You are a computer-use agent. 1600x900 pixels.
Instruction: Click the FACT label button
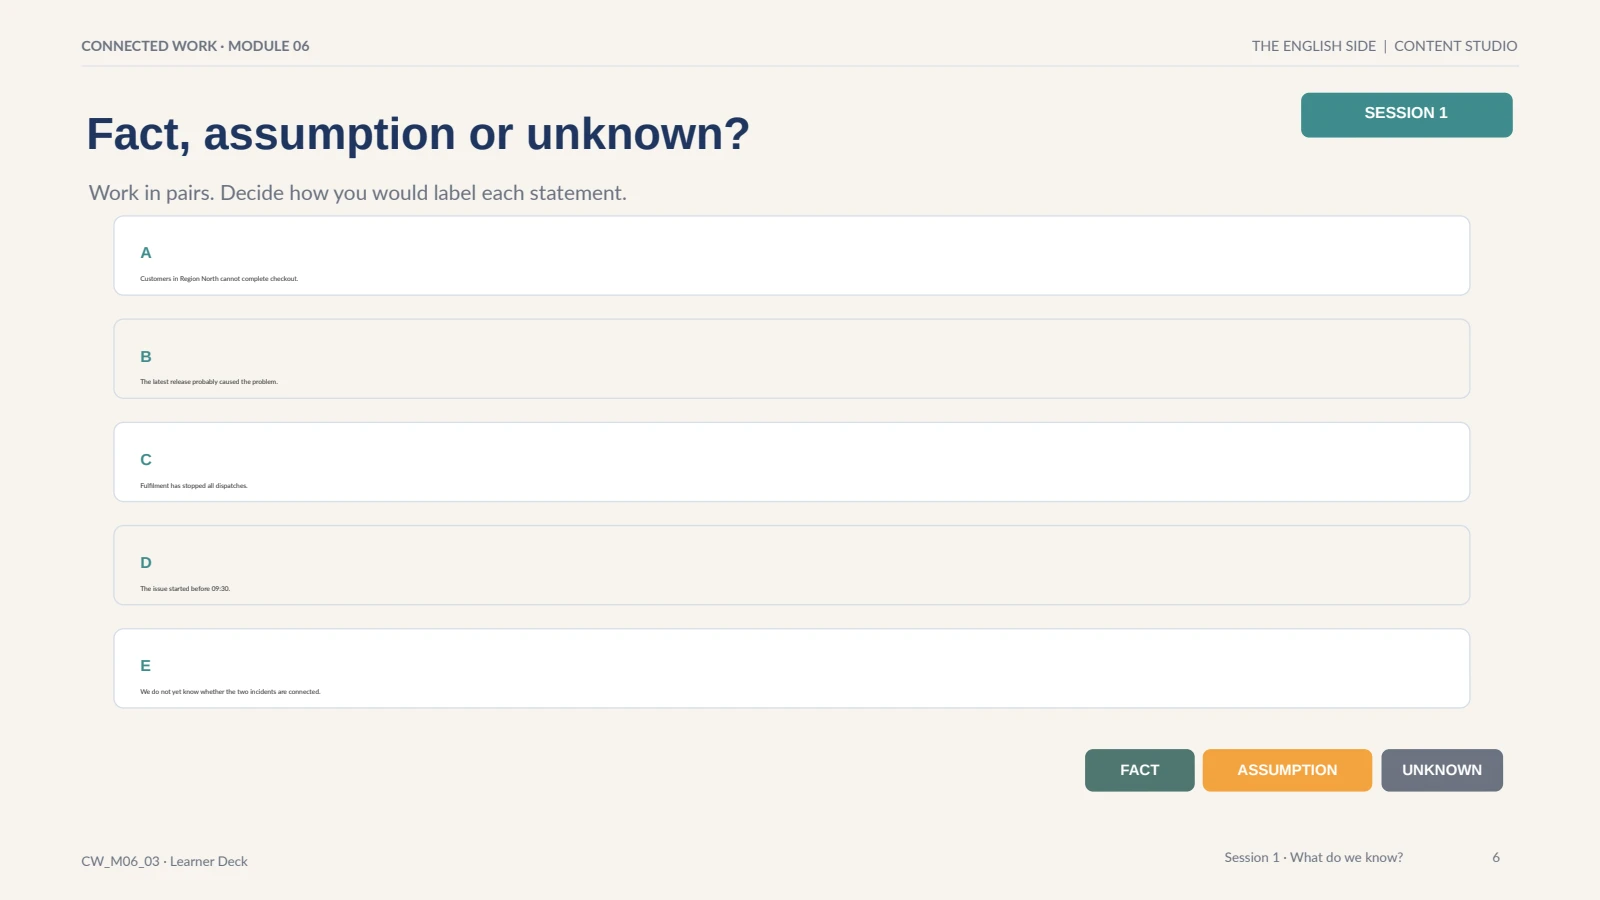1139,770
